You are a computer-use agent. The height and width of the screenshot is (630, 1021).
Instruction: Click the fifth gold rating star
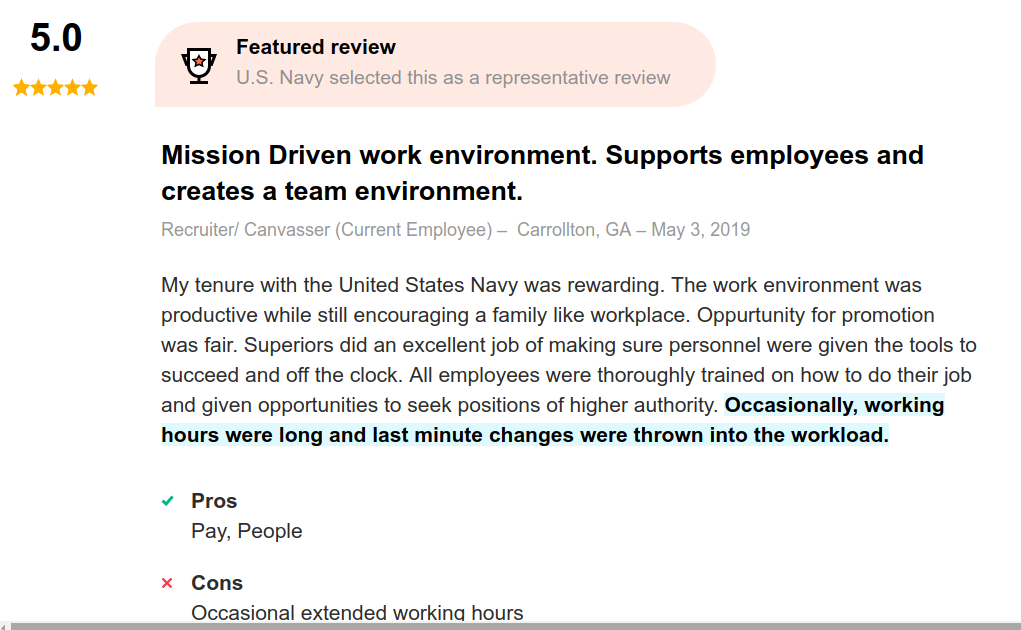pos(90,88)
